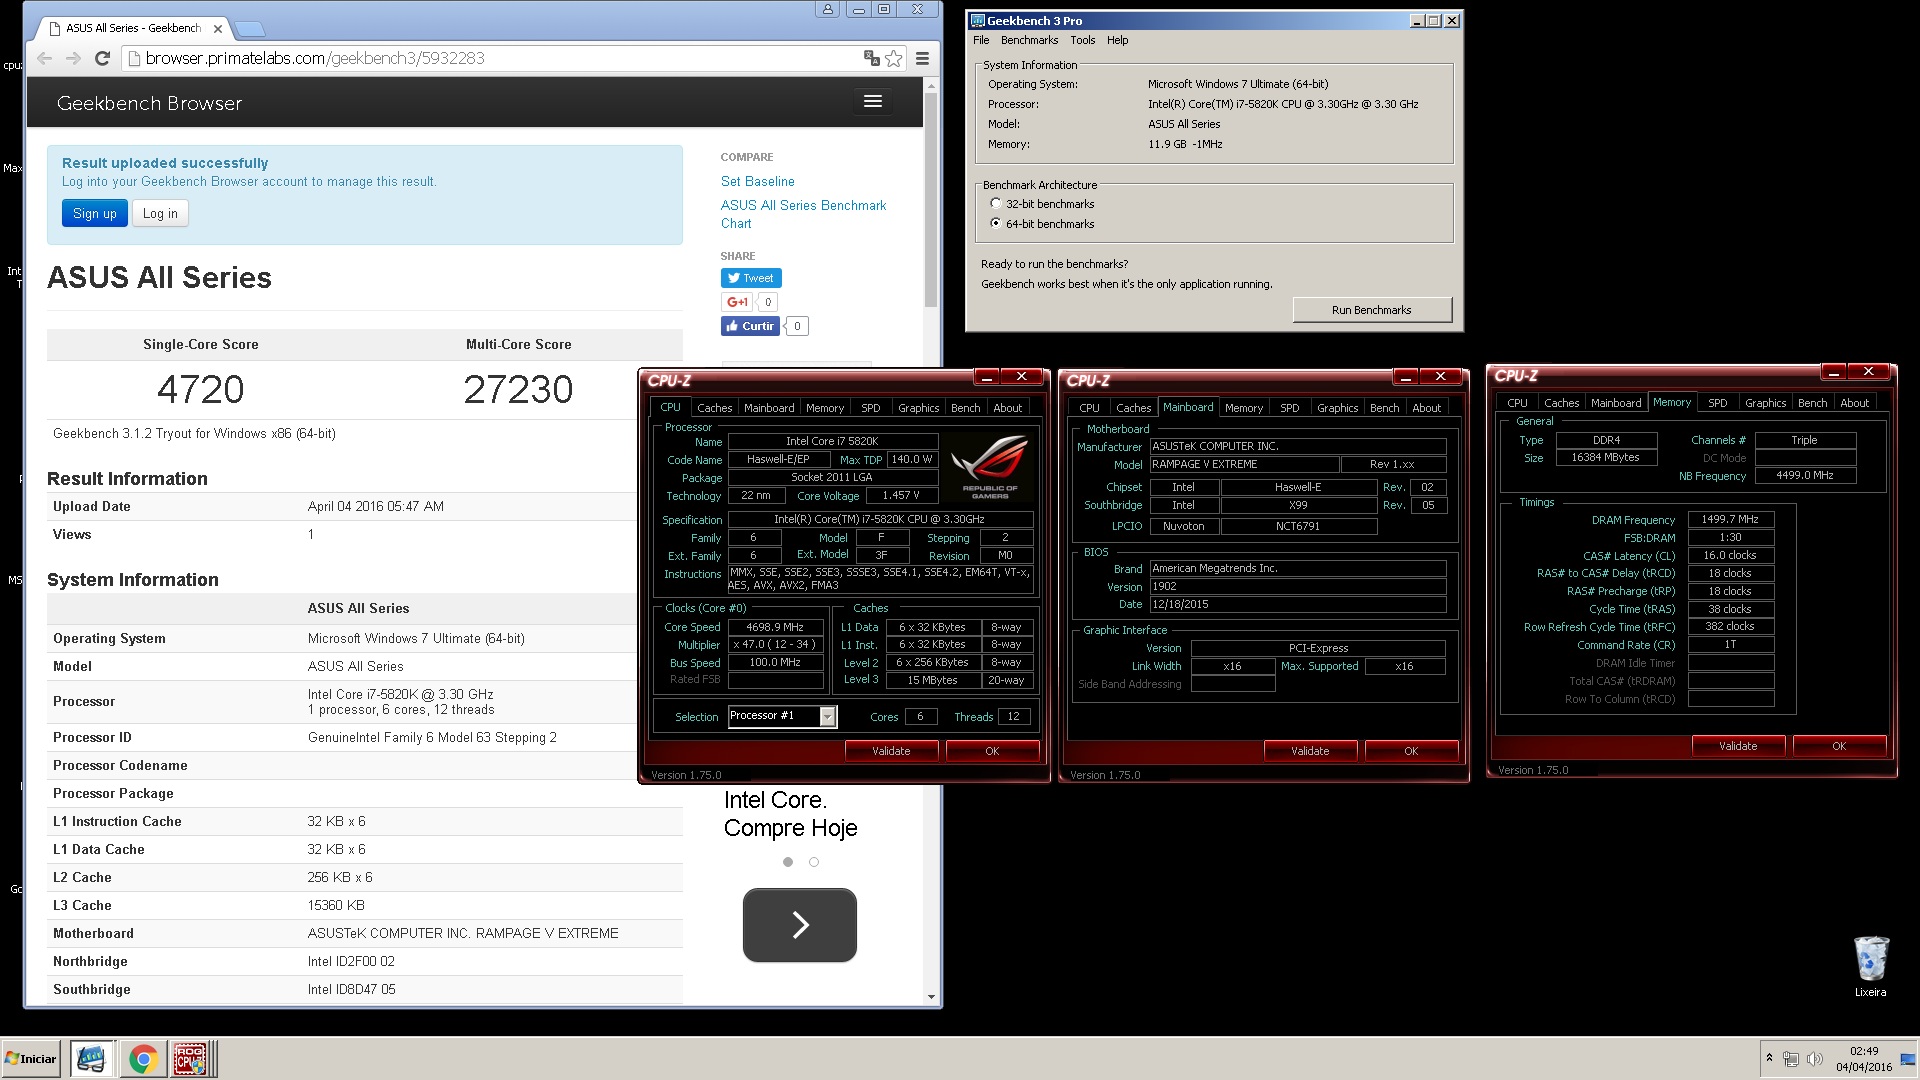The height and width of the screenshot is (1080, 1920).
Task: Open the Iniciar start menu
Action: pos(31,1059)
